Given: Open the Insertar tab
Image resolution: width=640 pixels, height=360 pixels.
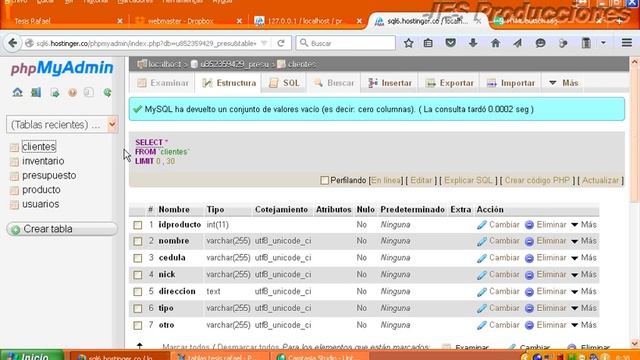Looking at the screenshot, I should click(390, 83).
